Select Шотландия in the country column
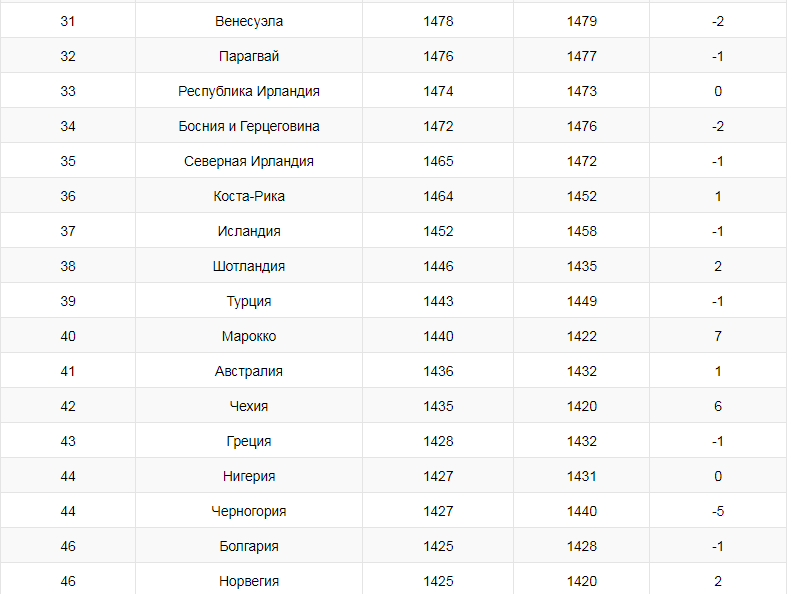 coord(249,266)
